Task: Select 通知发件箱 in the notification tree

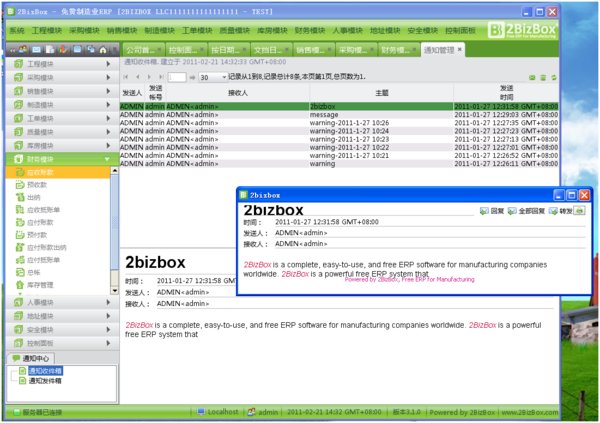Action: 45,381
